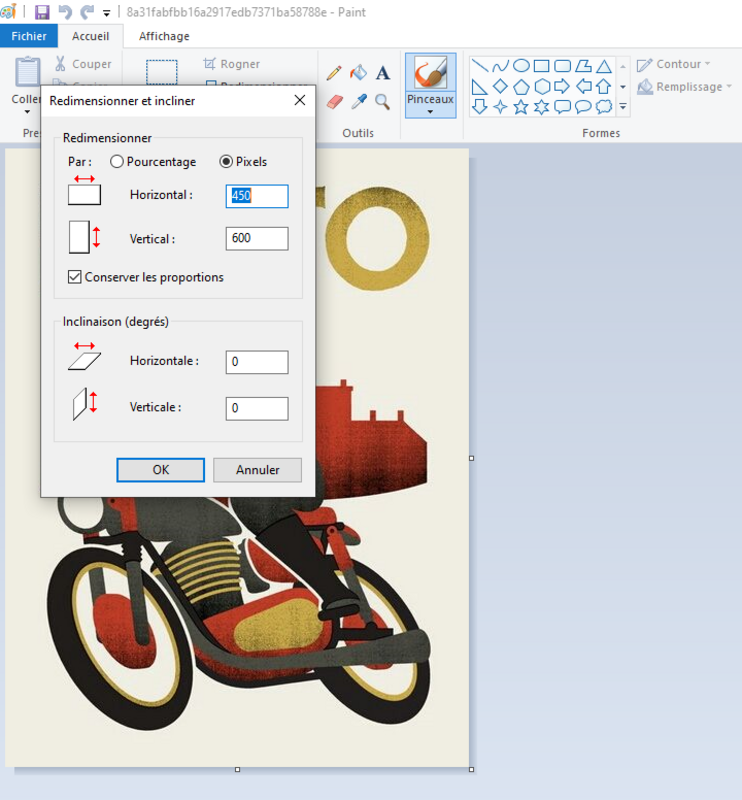Choose the Oval callout shape
This screenshot has height=800, width=742.
pyautogui.click(x=583, y=107)
